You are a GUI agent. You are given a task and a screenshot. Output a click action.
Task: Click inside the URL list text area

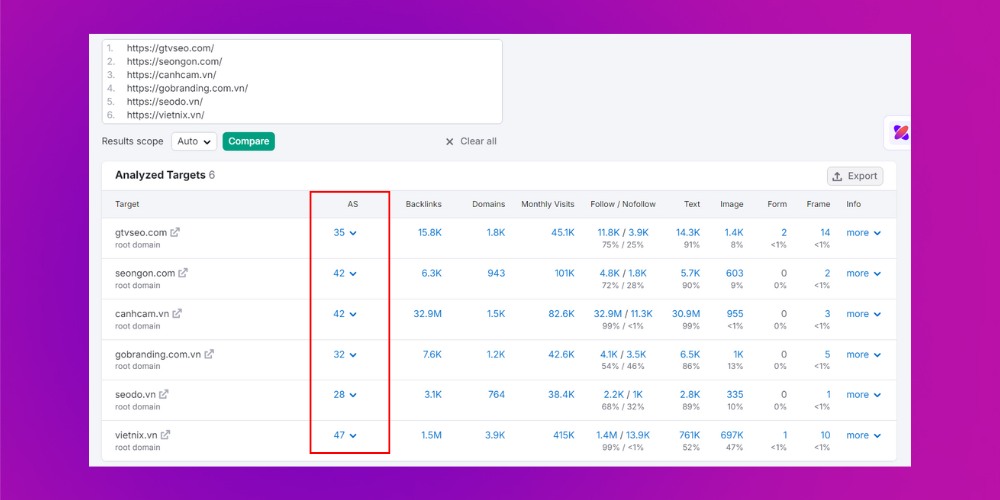pyautogui.click(x=302, y=82)
